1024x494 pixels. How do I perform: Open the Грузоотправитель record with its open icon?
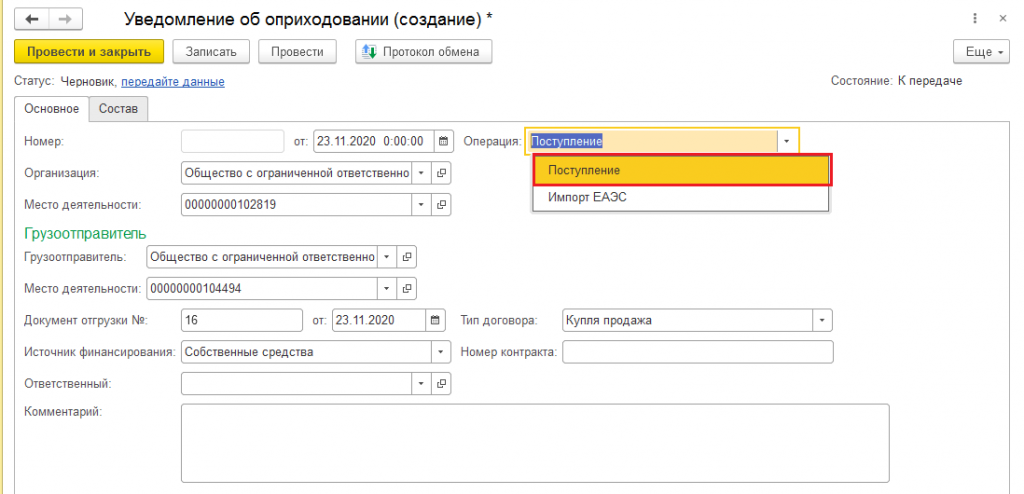(407, 257)
